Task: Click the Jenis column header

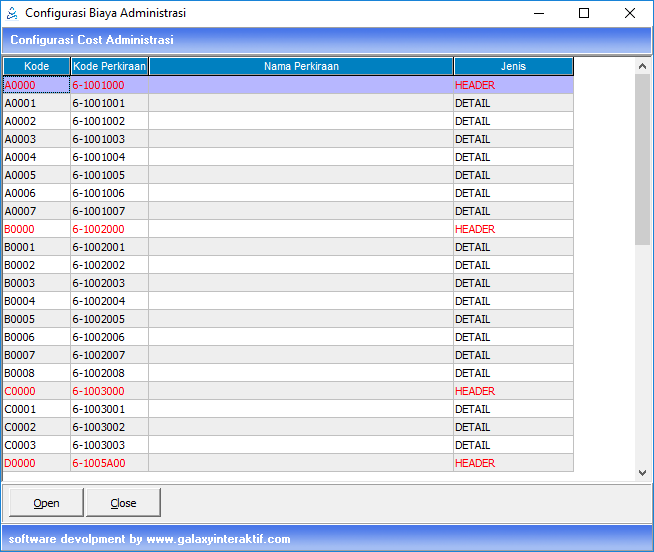Action: click(x=513, y=66)
